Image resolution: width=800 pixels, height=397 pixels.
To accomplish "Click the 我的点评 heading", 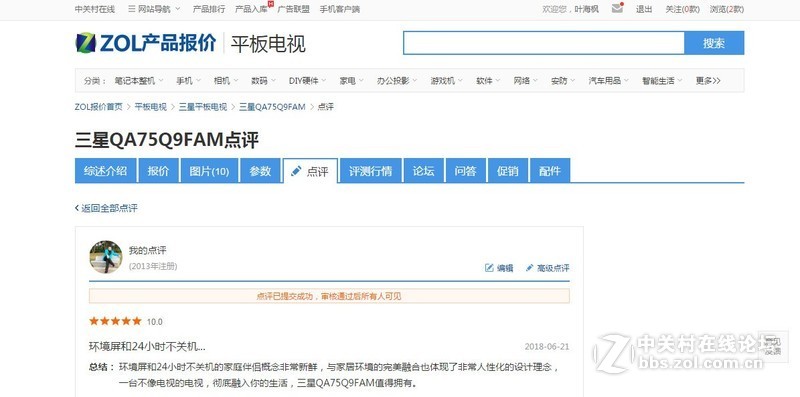I will pyautogui.click(x=147, y=251).
